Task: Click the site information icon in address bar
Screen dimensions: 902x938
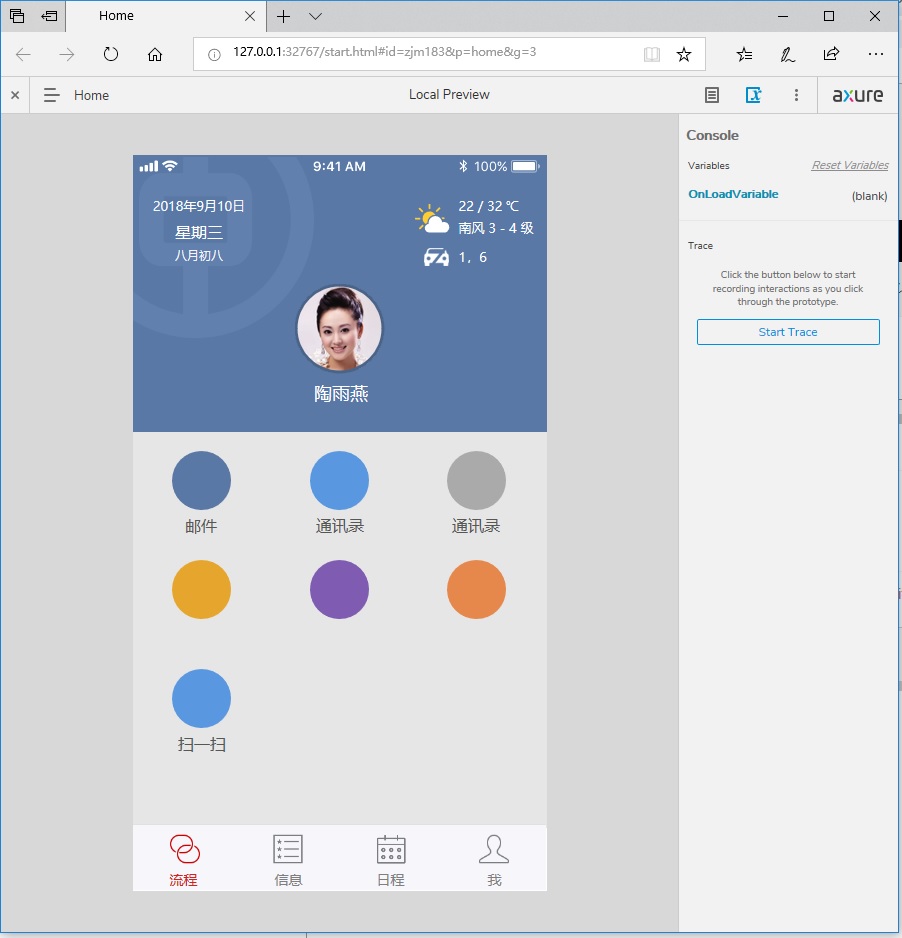Action: [214, 54]
